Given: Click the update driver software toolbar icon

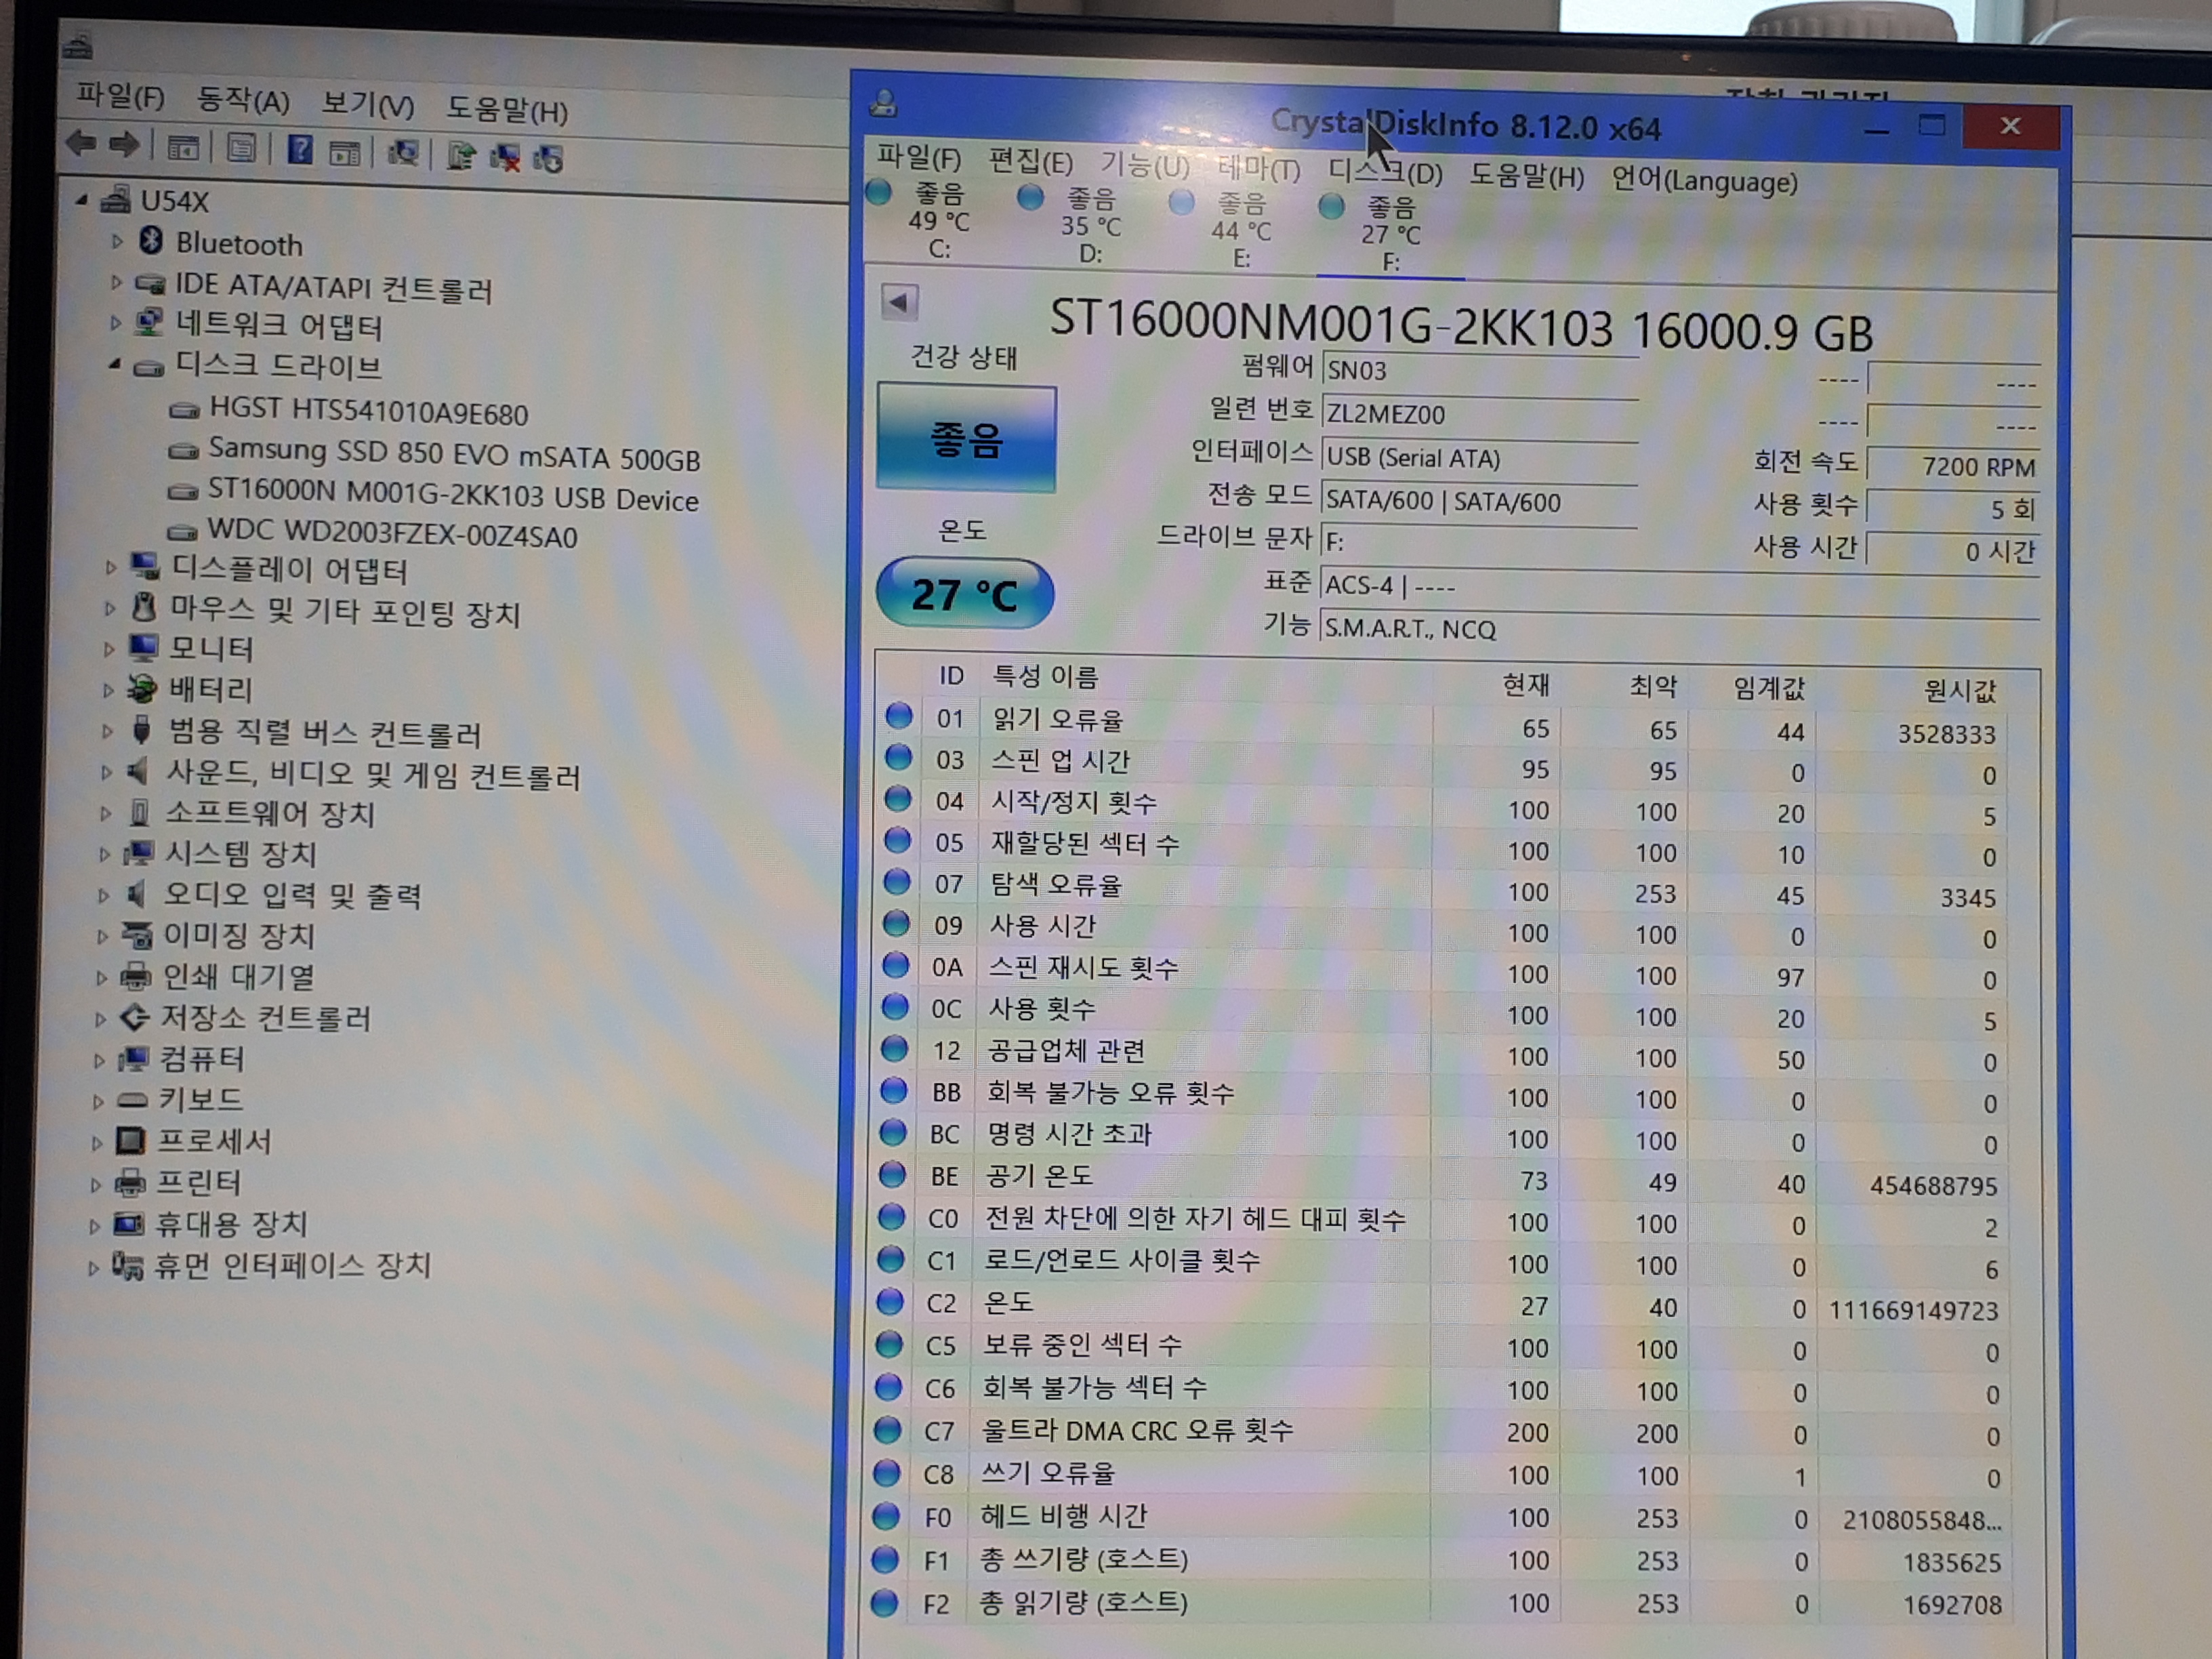Looking at the screenshot, I should click(x=461, y=155).
